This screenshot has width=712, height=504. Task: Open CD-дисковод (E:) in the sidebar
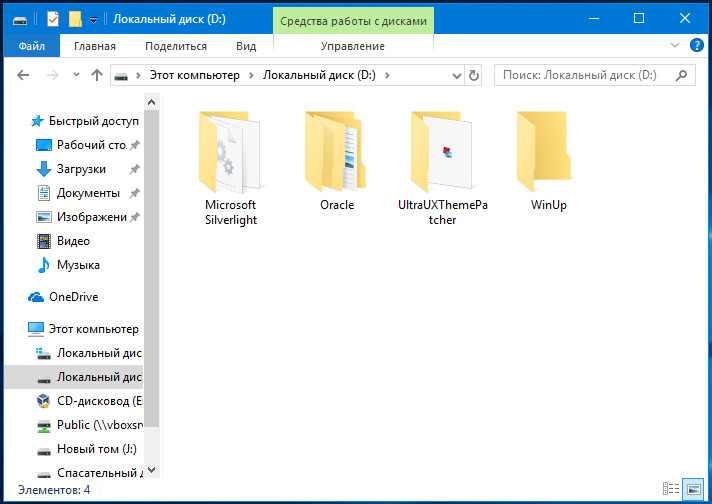pos(89,401)
